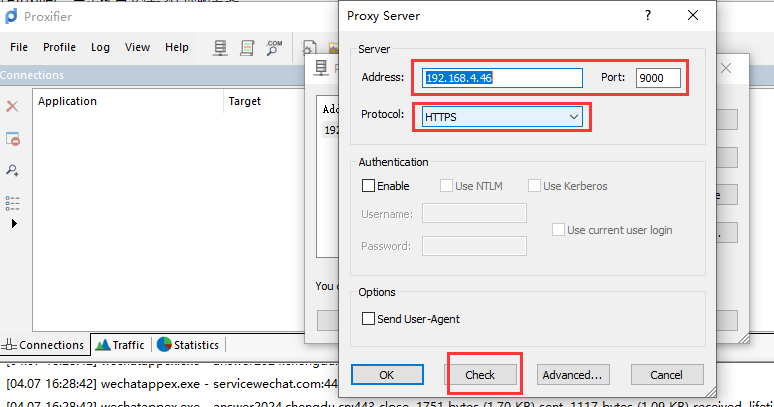Open Advanced... settings
This screenshot has height=407, width=774.
(x=573, y=375)
